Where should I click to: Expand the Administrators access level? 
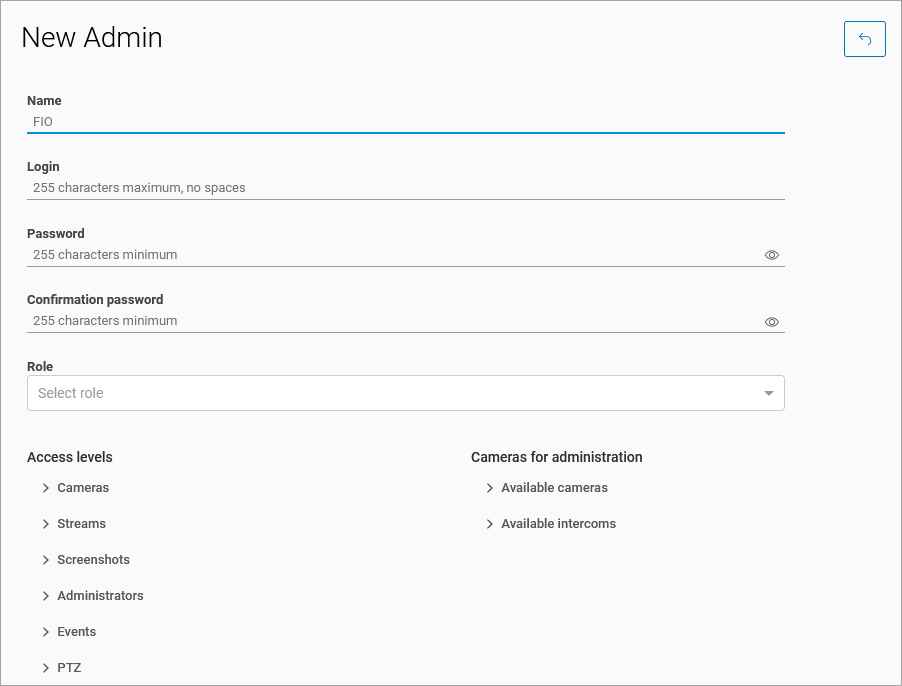[x=46, y=596]
